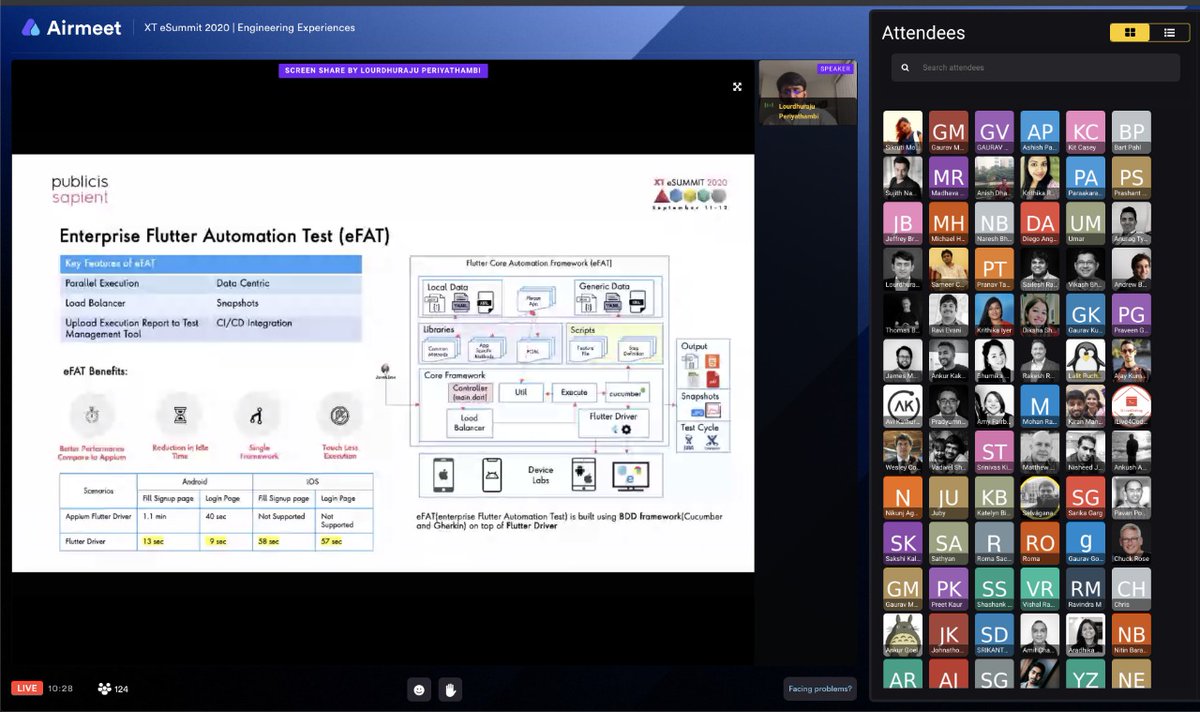This screenshot has height=712, width=1200.
Task: Open attendee KC Kit Casey avatar
Action: coord(1085,131)
